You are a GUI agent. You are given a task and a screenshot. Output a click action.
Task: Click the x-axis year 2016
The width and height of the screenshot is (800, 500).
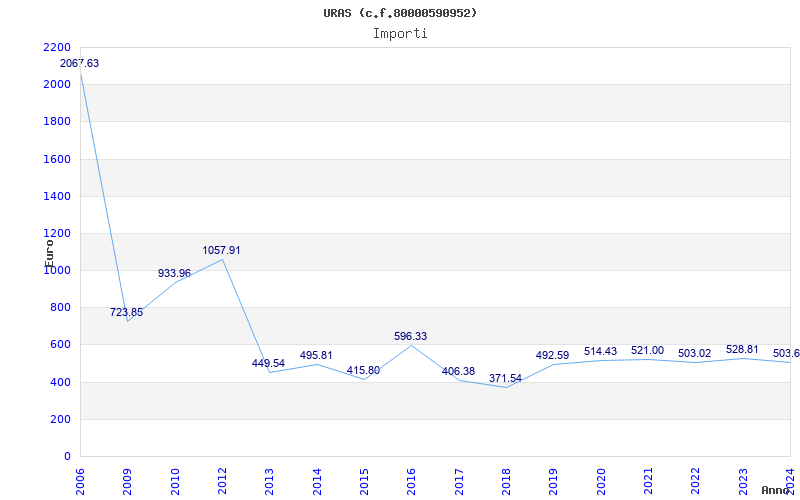point(412,482)
